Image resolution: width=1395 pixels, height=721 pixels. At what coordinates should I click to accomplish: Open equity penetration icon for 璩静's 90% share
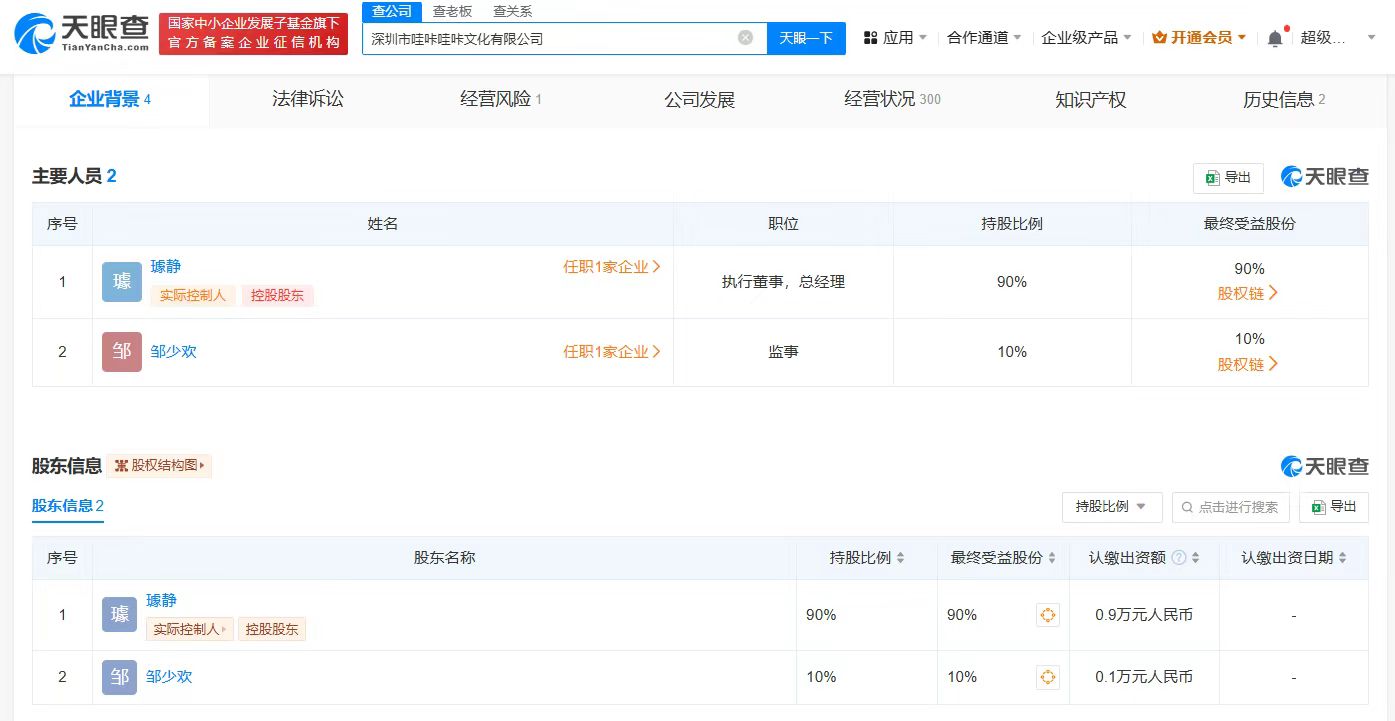(x=1047, y=615)
